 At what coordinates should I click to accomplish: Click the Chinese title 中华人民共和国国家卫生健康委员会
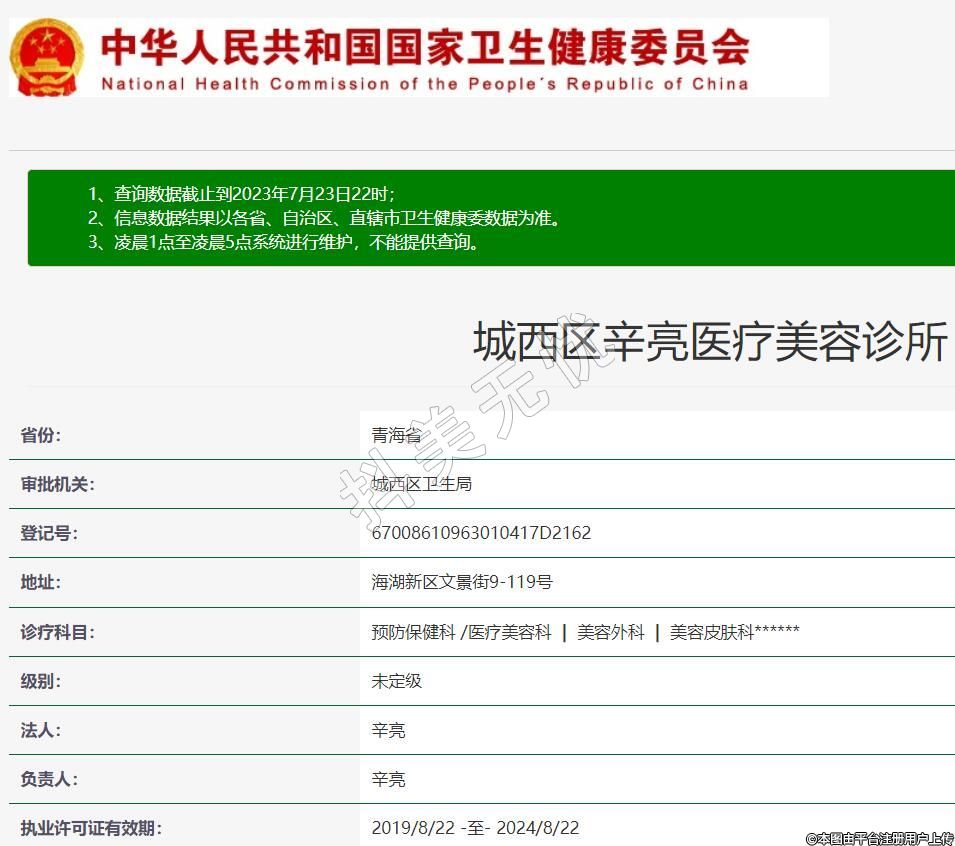point(425,46)
